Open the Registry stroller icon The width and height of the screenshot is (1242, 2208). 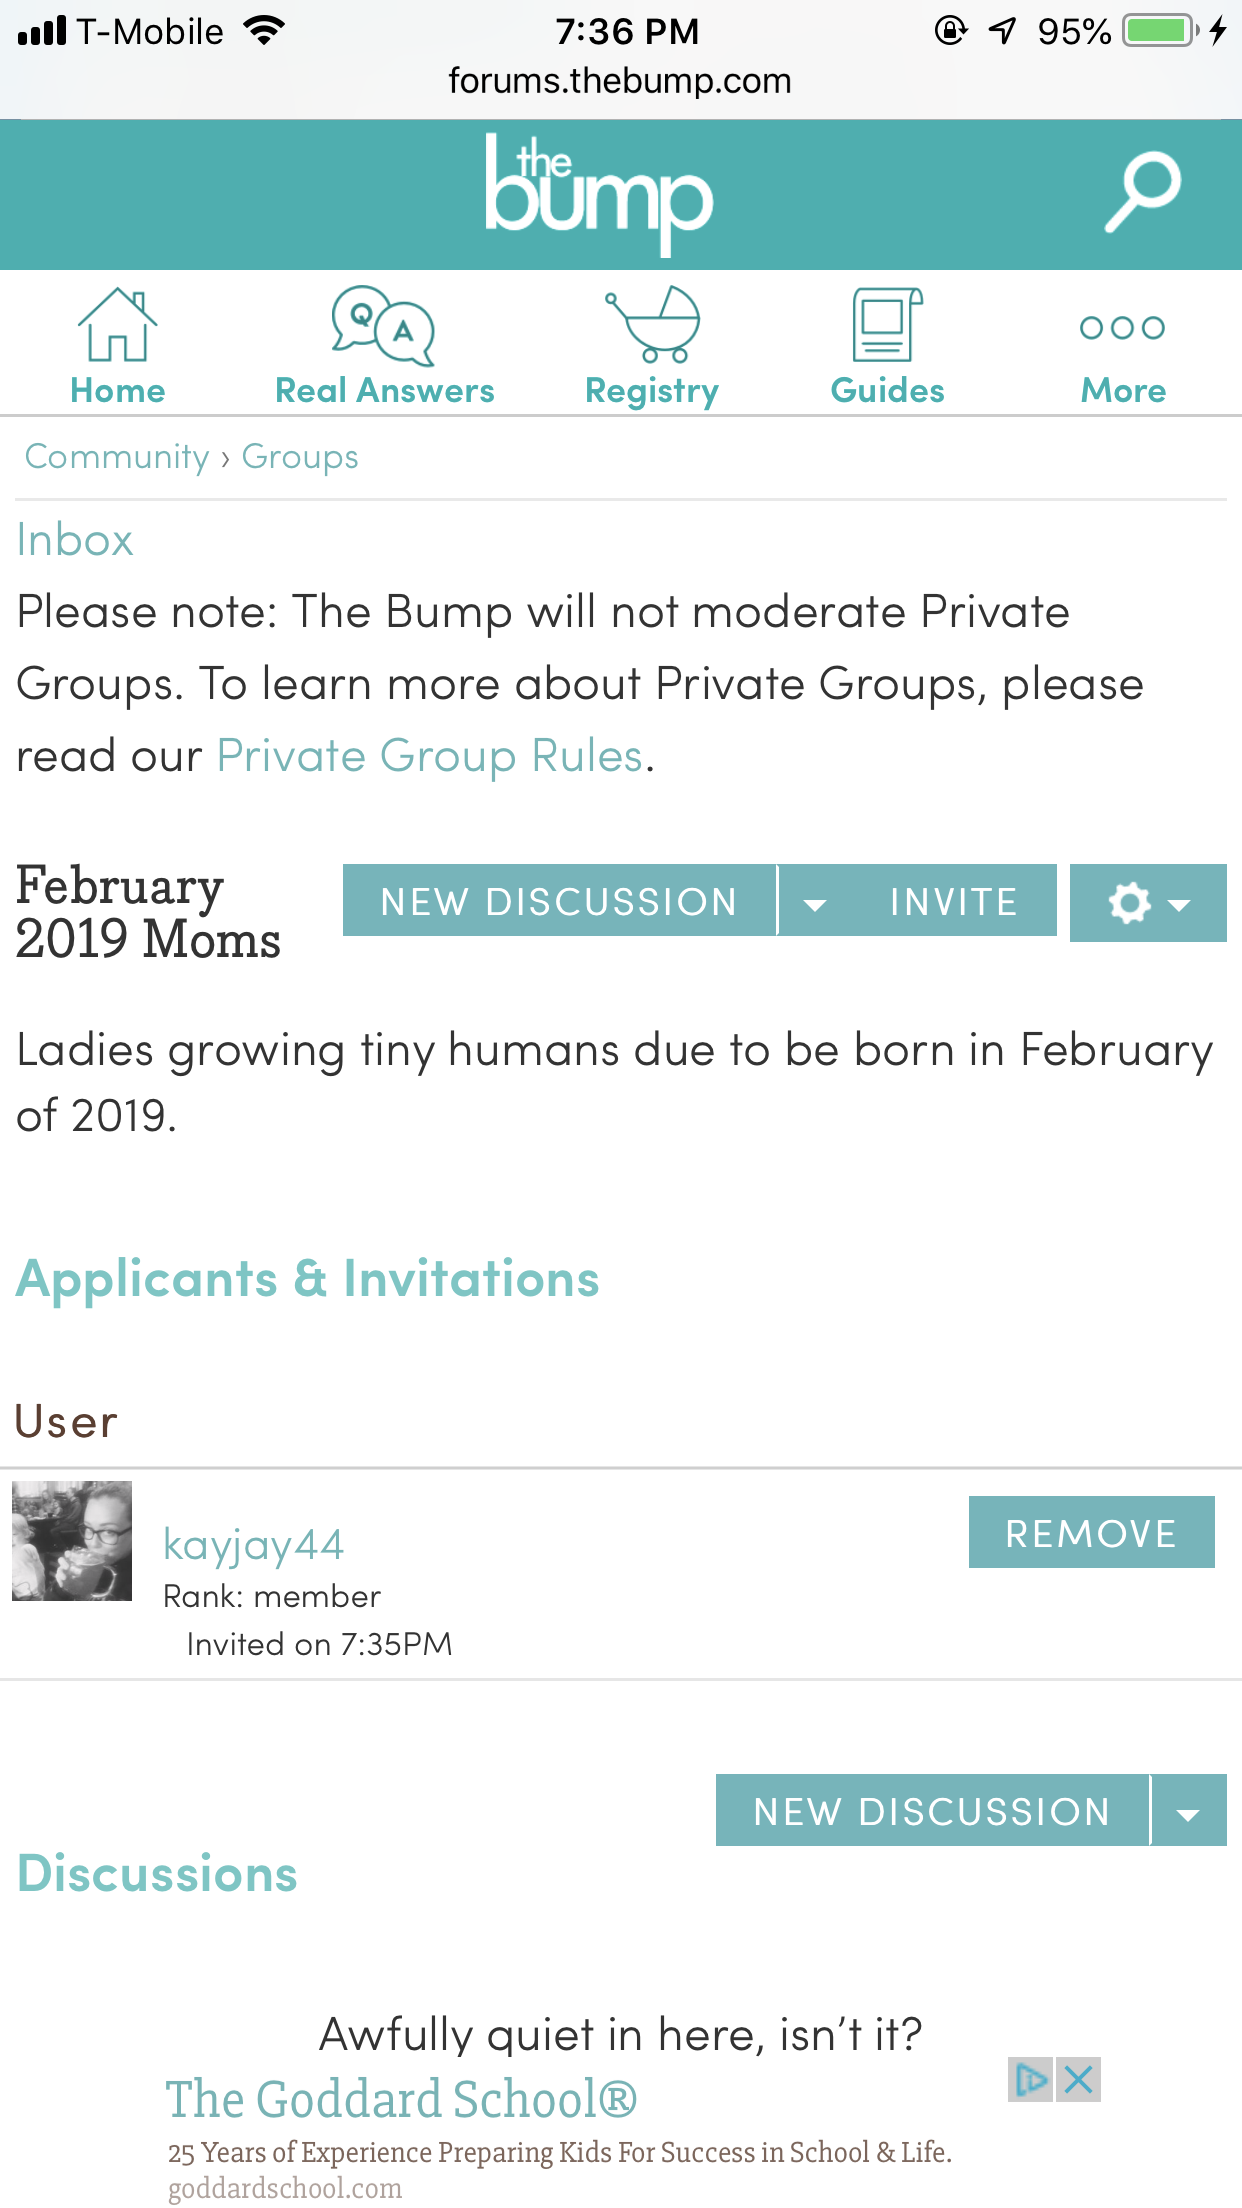point(652,324)
